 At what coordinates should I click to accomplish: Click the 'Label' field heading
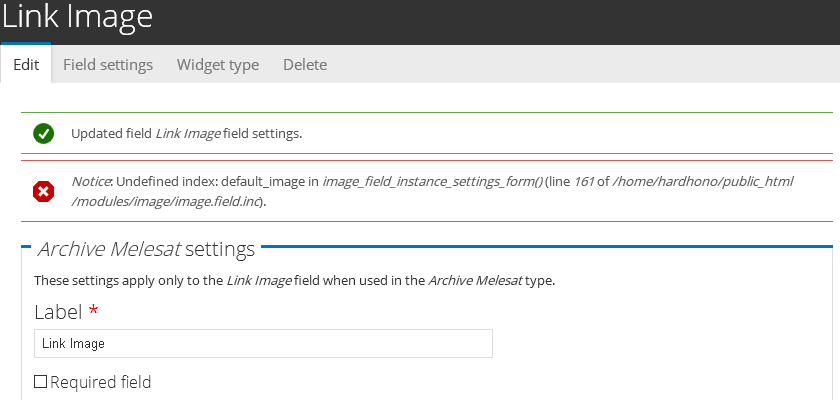coord(58,312)
